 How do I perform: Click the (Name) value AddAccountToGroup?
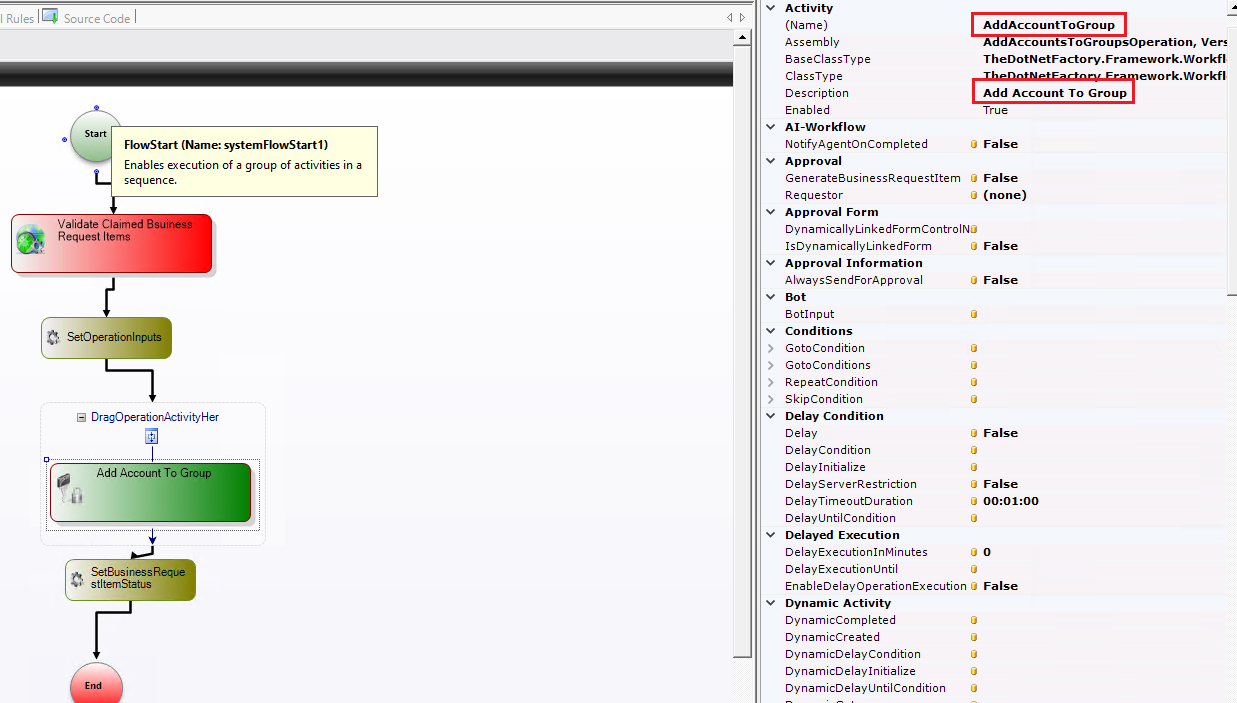click(1048, 25)
